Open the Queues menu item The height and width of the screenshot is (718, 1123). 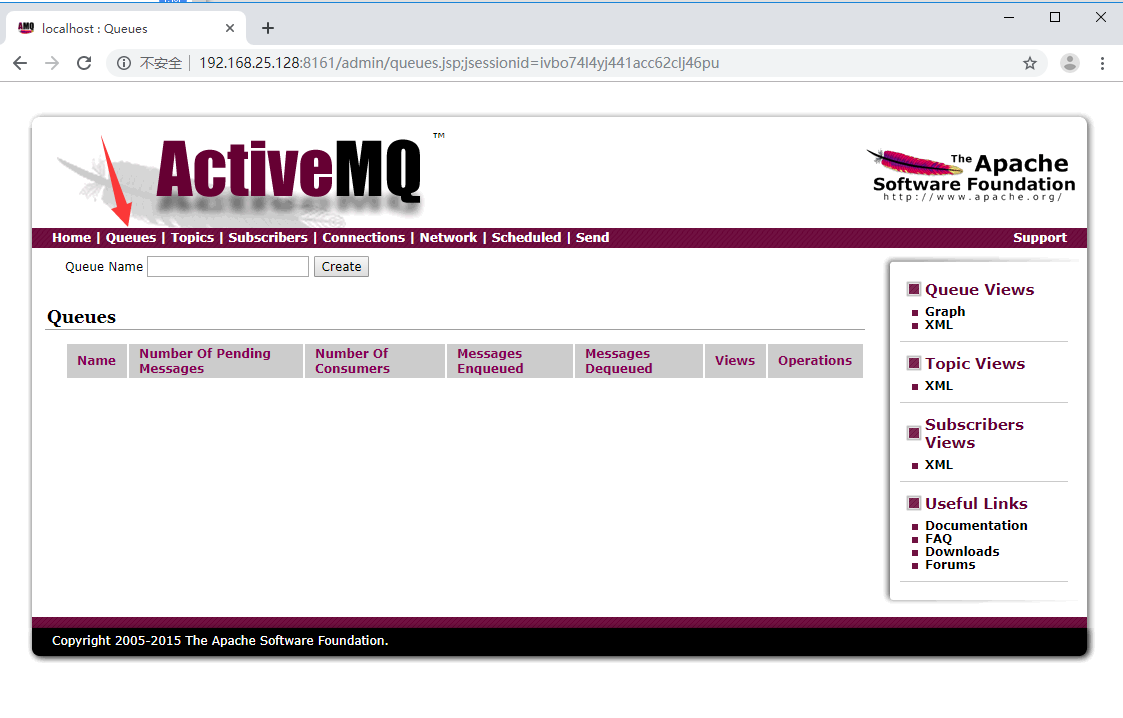pyautogui.click(x=131, y=238)
